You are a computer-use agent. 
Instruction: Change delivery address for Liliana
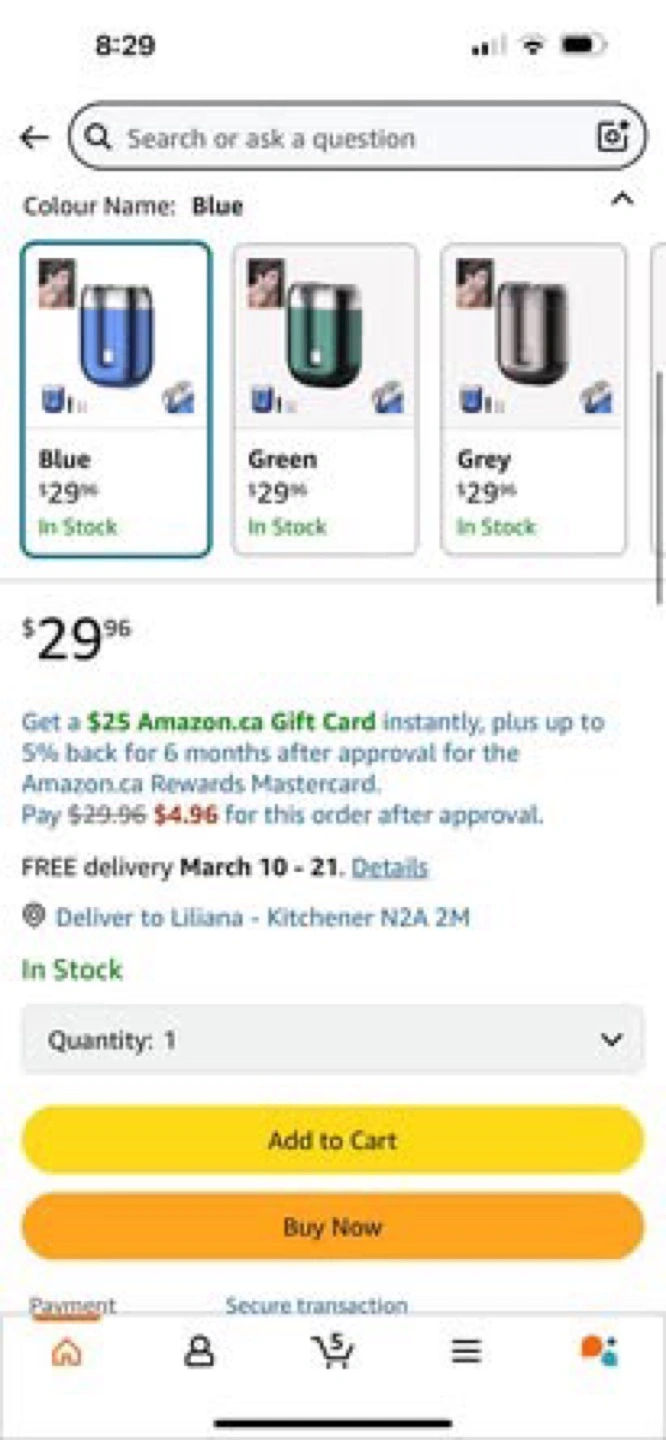pyautogui.click(x=262, y=917)
